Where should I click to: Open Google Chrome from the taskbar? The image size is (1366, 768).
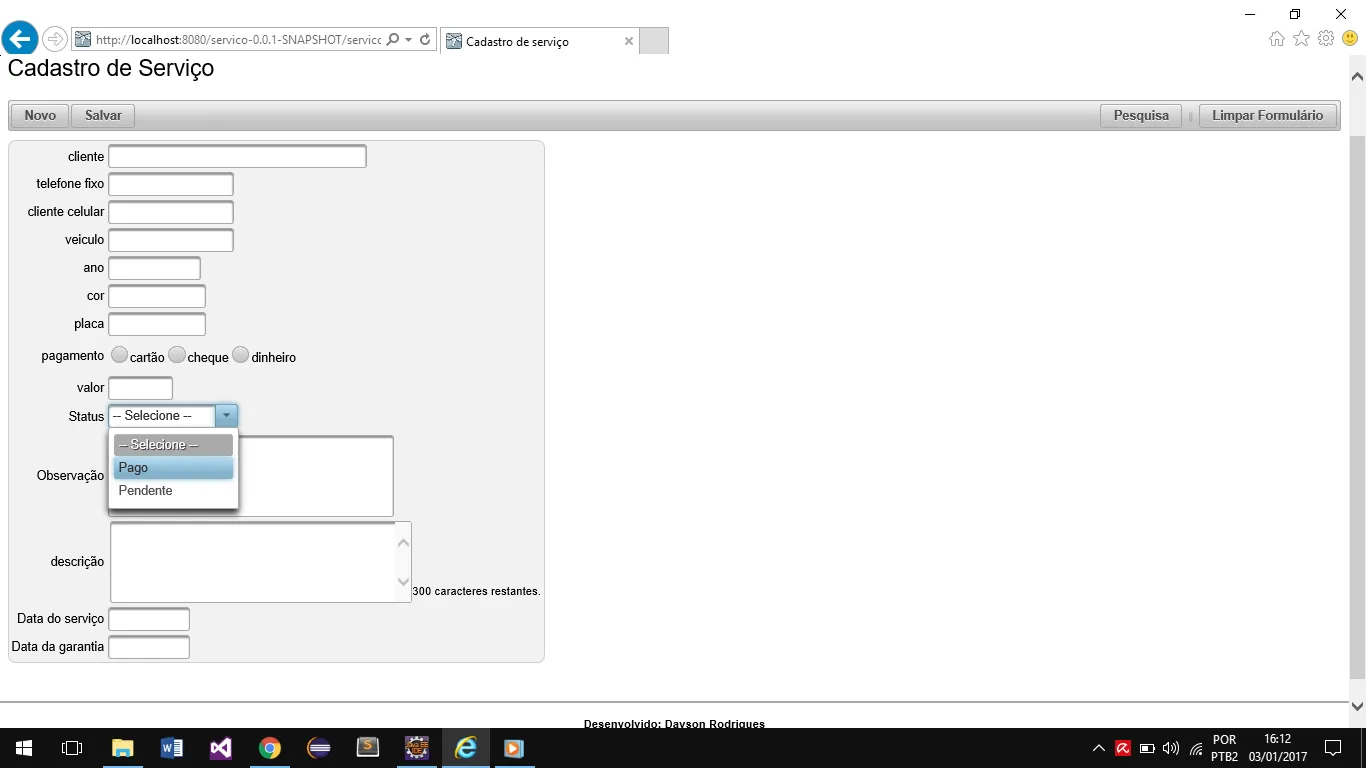[269, 748]
